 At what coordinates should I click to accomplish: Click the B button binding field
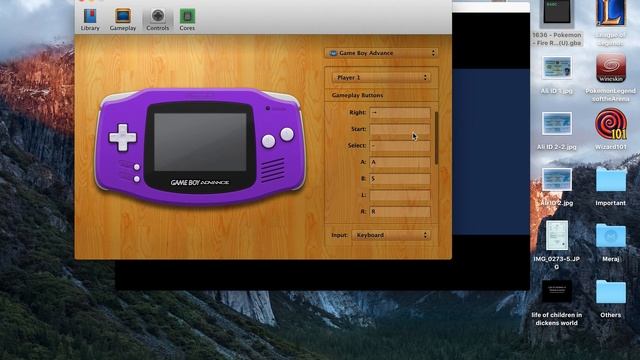400,179
